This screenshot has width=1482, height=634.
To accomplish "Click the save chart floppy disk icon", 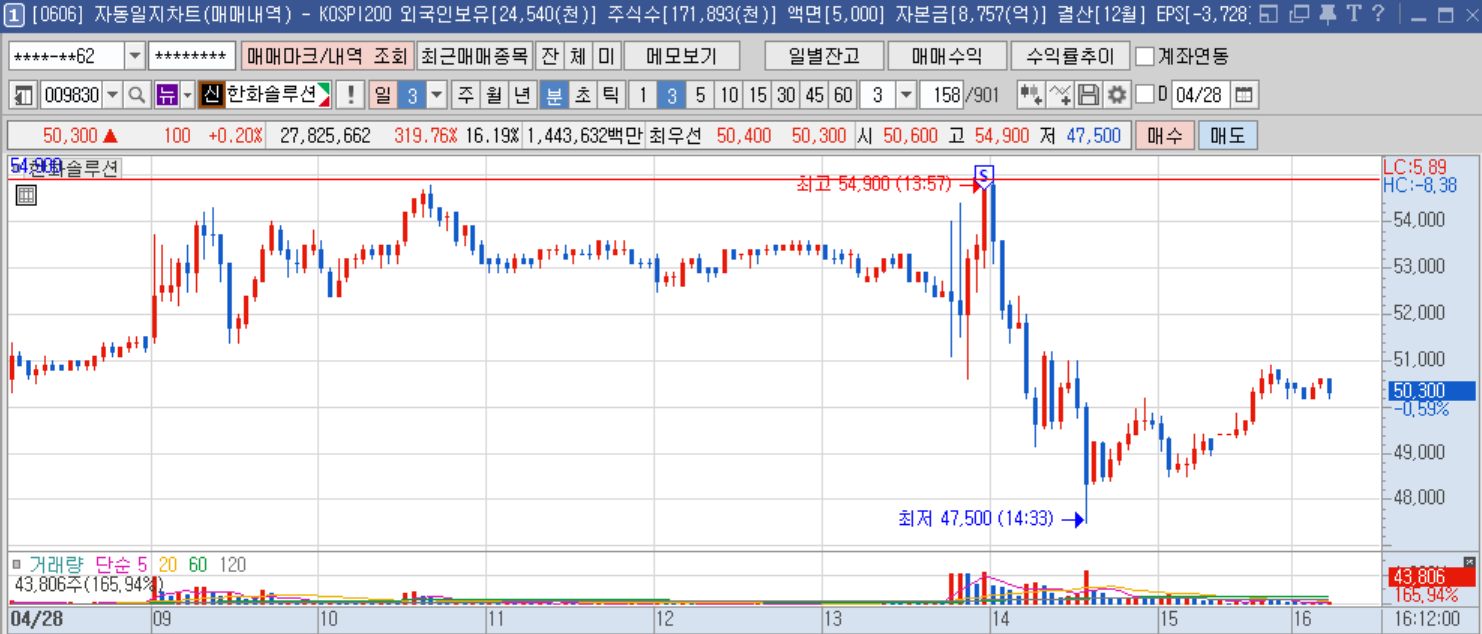I will (x=1089, y=95).
